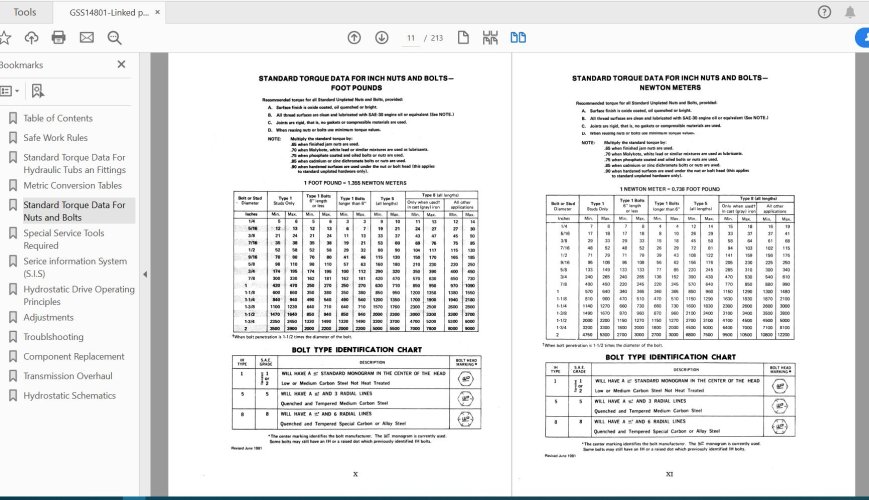The width and height of the screenshot is (869, 500).
Task: Click the Bookmarks panel title
Action: pos(21,65)
